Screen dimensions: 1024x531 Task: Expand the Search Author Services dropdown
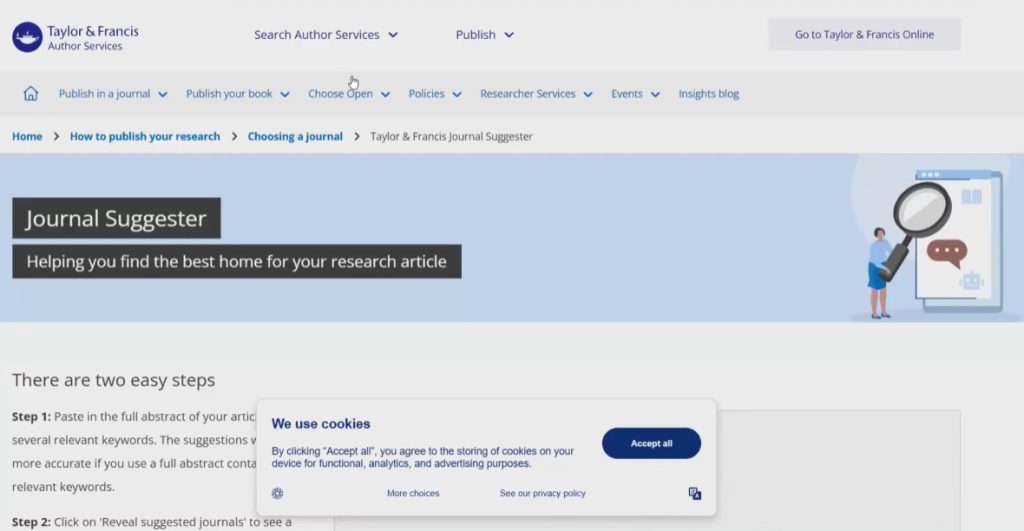point(325,35)
